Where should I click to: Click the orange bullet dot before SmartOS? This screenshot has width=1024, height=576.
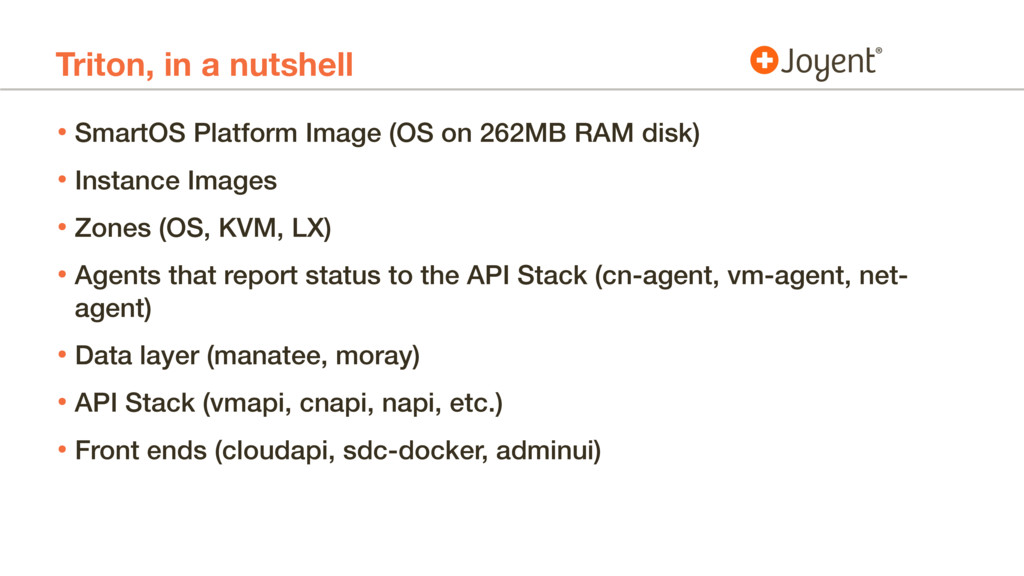[62, 134]
